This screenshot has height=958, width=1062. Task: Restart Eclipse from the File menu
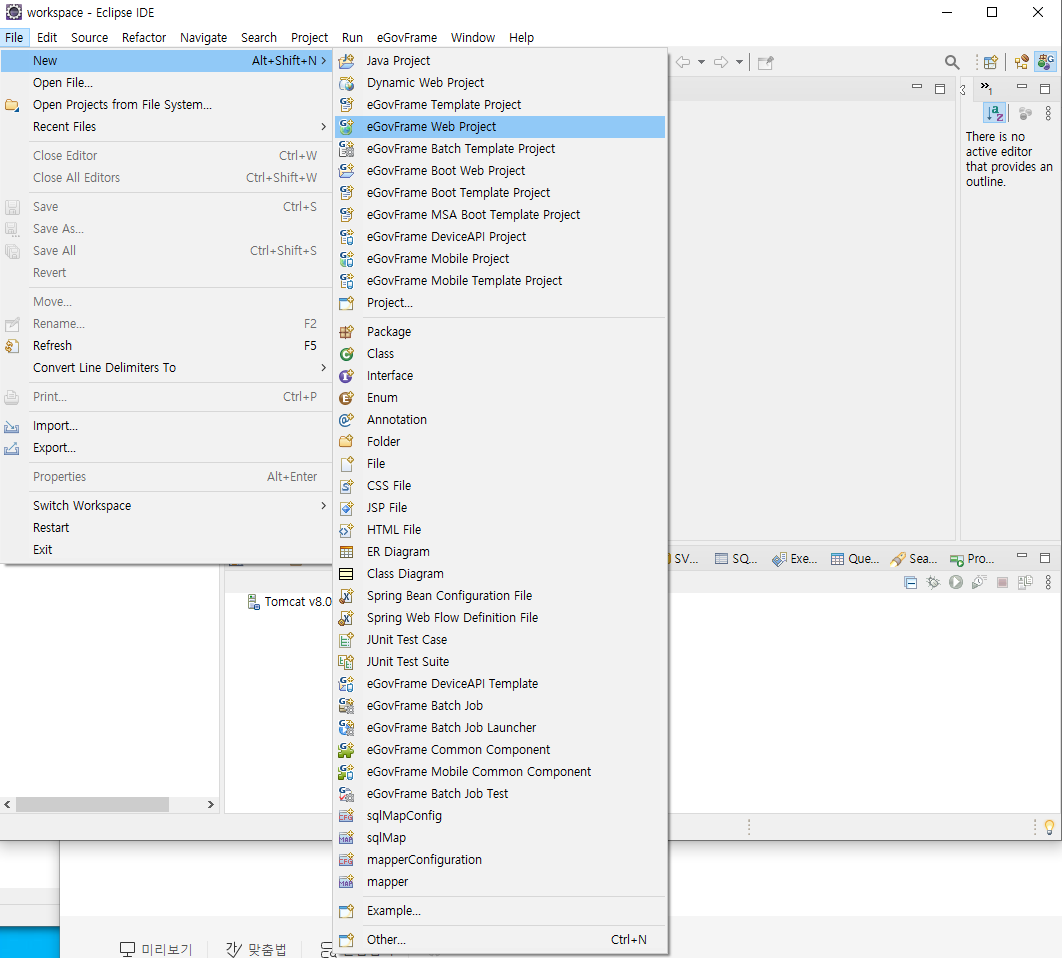(165, 528)
